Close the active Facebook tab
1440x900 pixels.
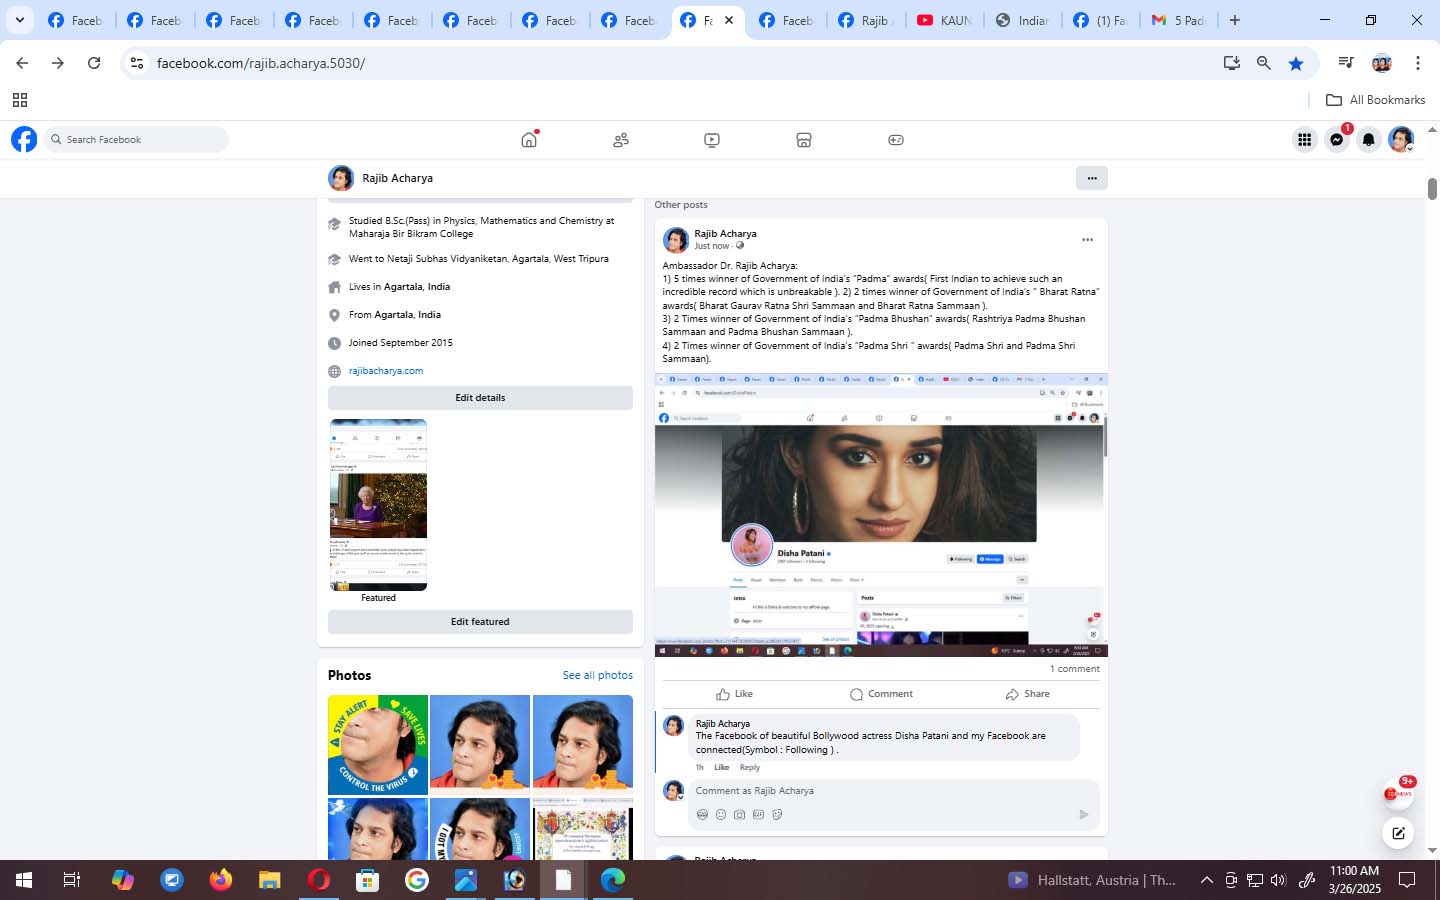tap(729, 20)
